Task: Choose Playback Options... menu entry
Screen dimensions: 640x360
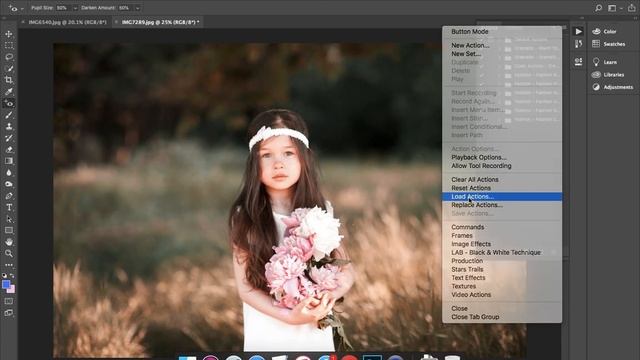Action: (x=479, y=157)
